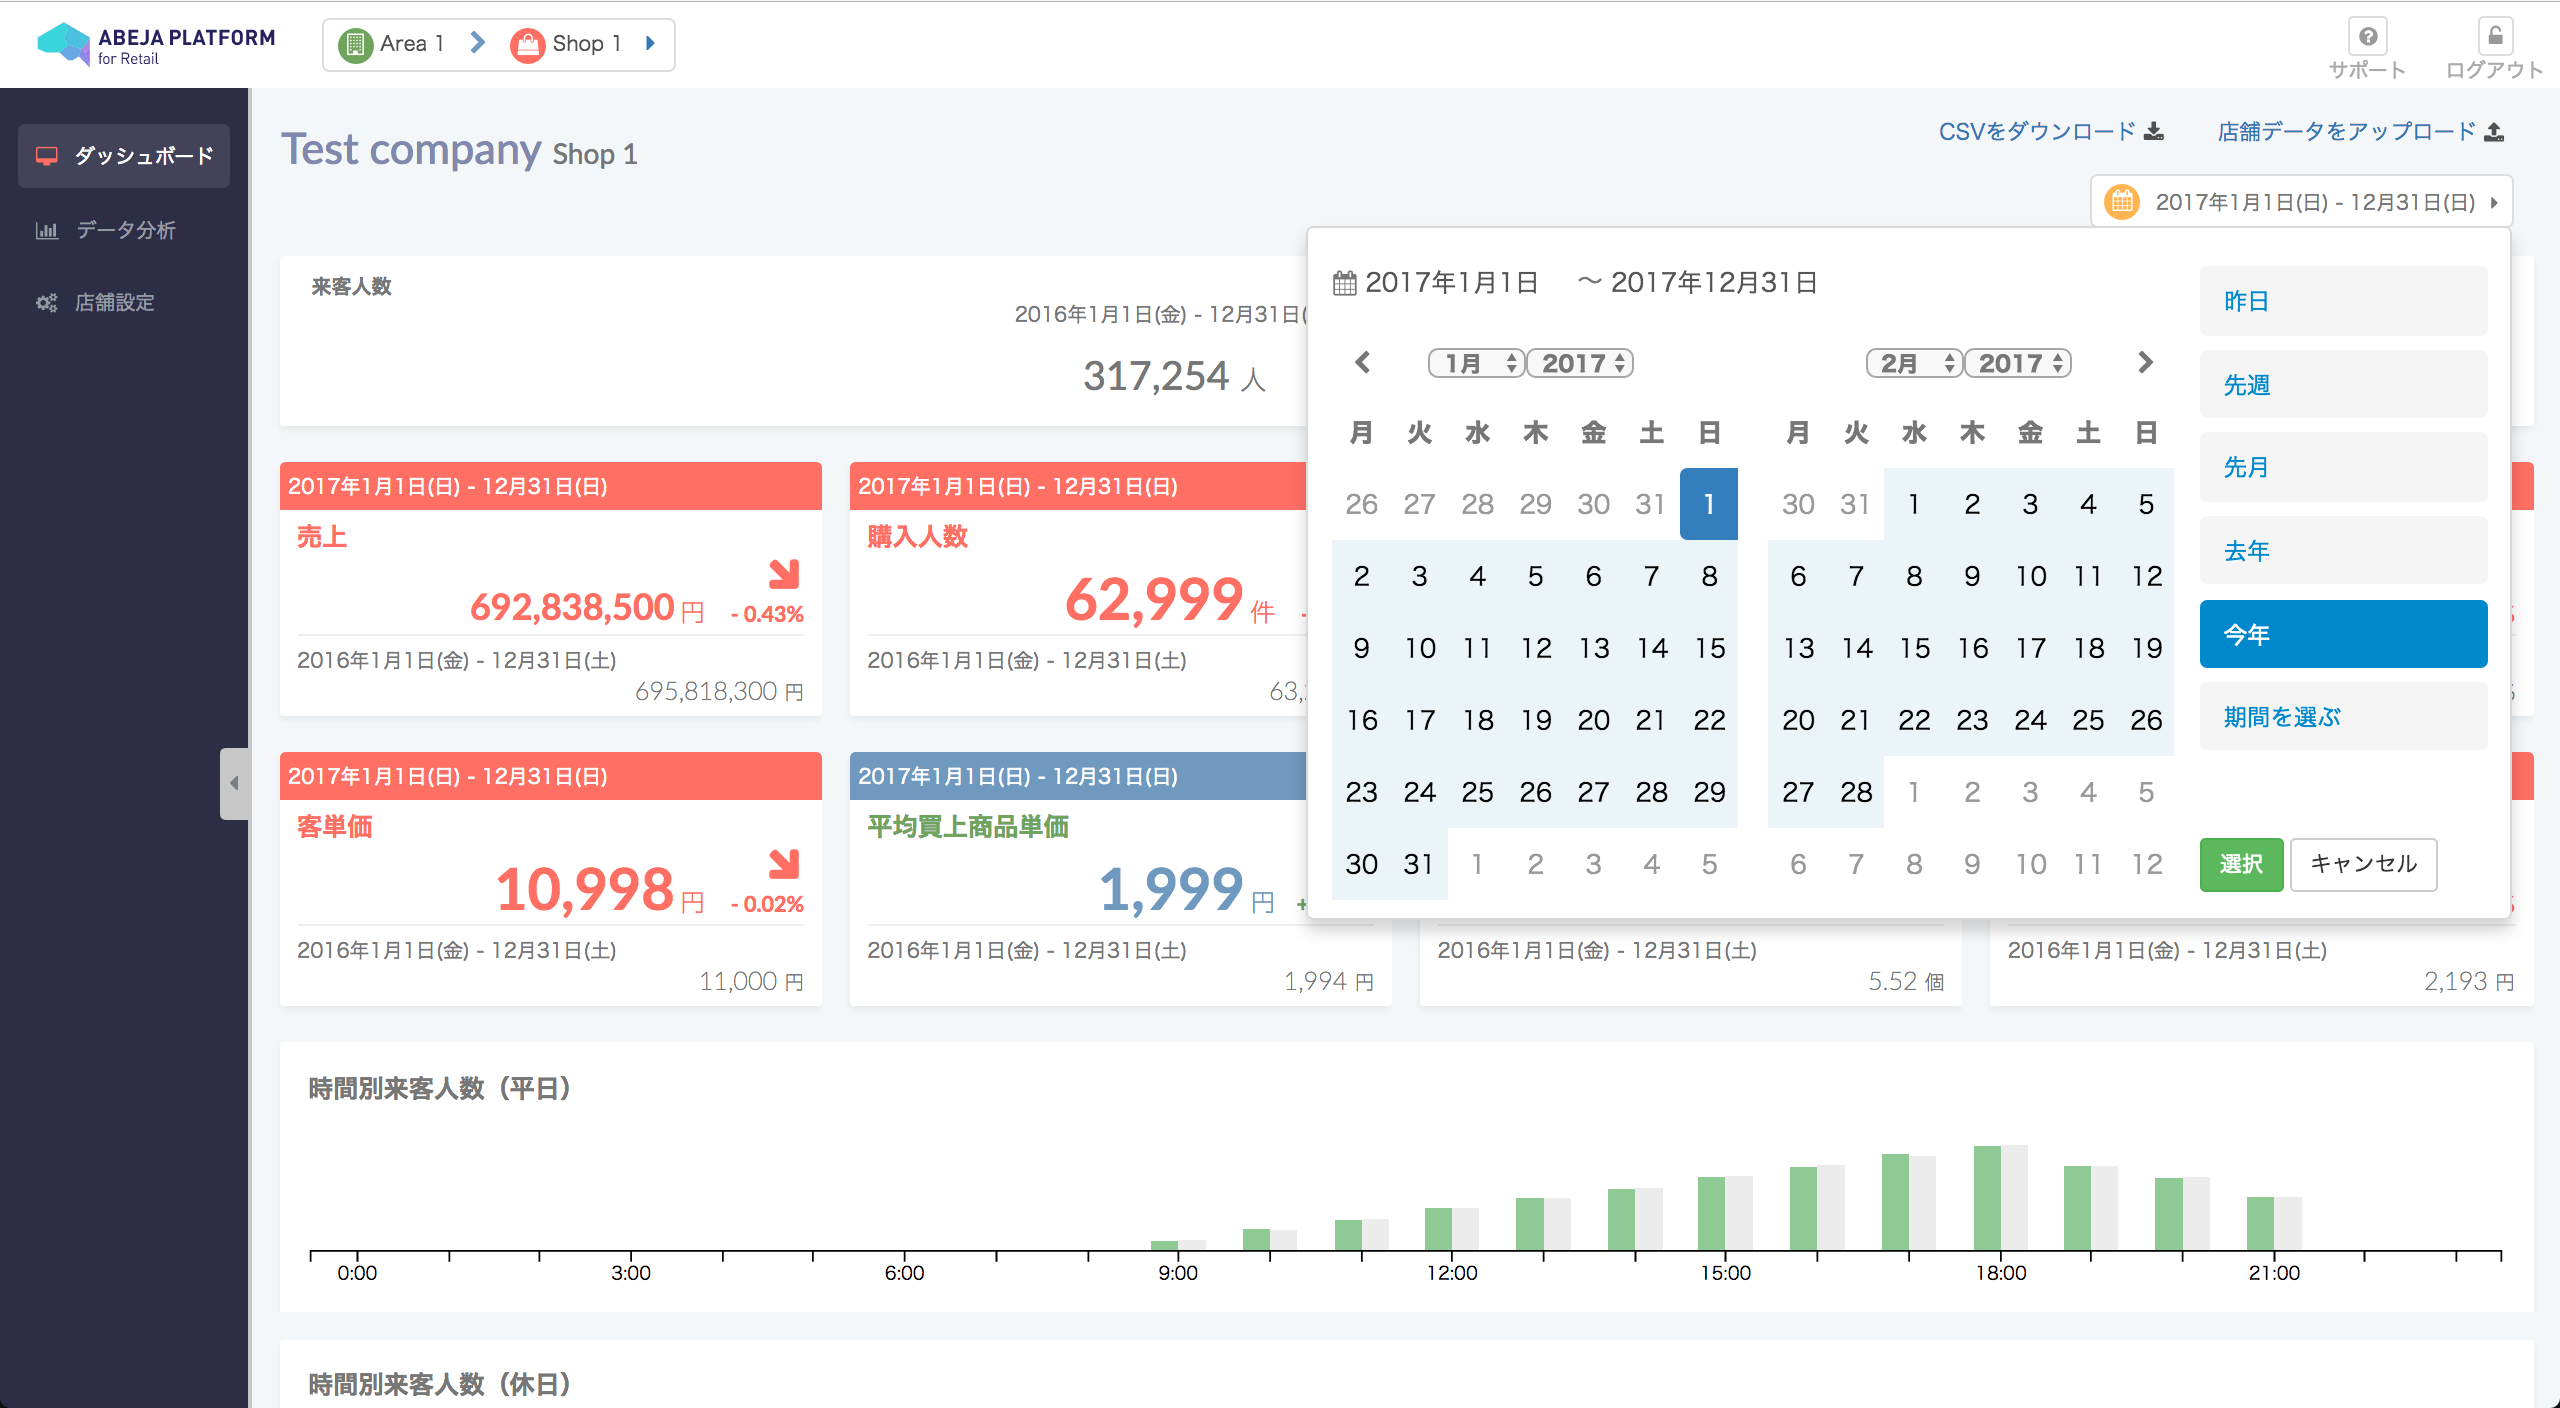Screen dimensions: 2560x1408
Task: Click the CSV download icon
Action: (2155, 131)
